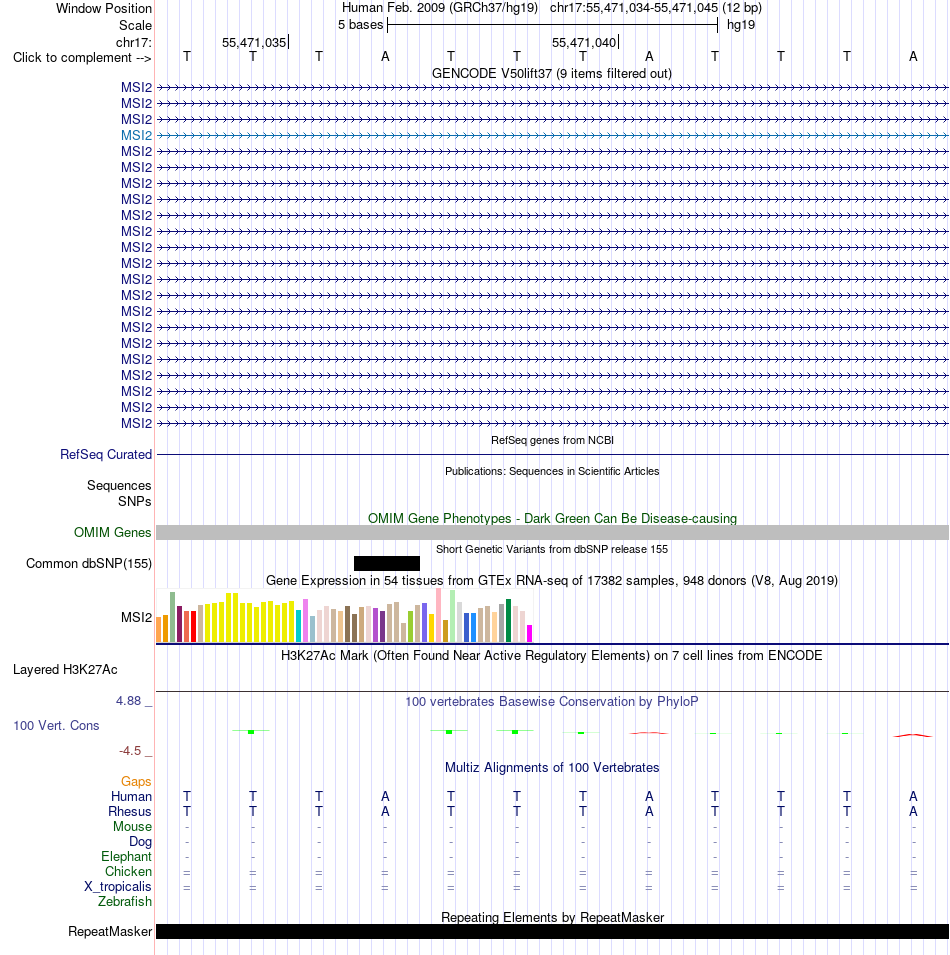Click the 55,471,035 ruler coordinate
The width and height of the screenshot is (950, 955).
coord(254,43)
